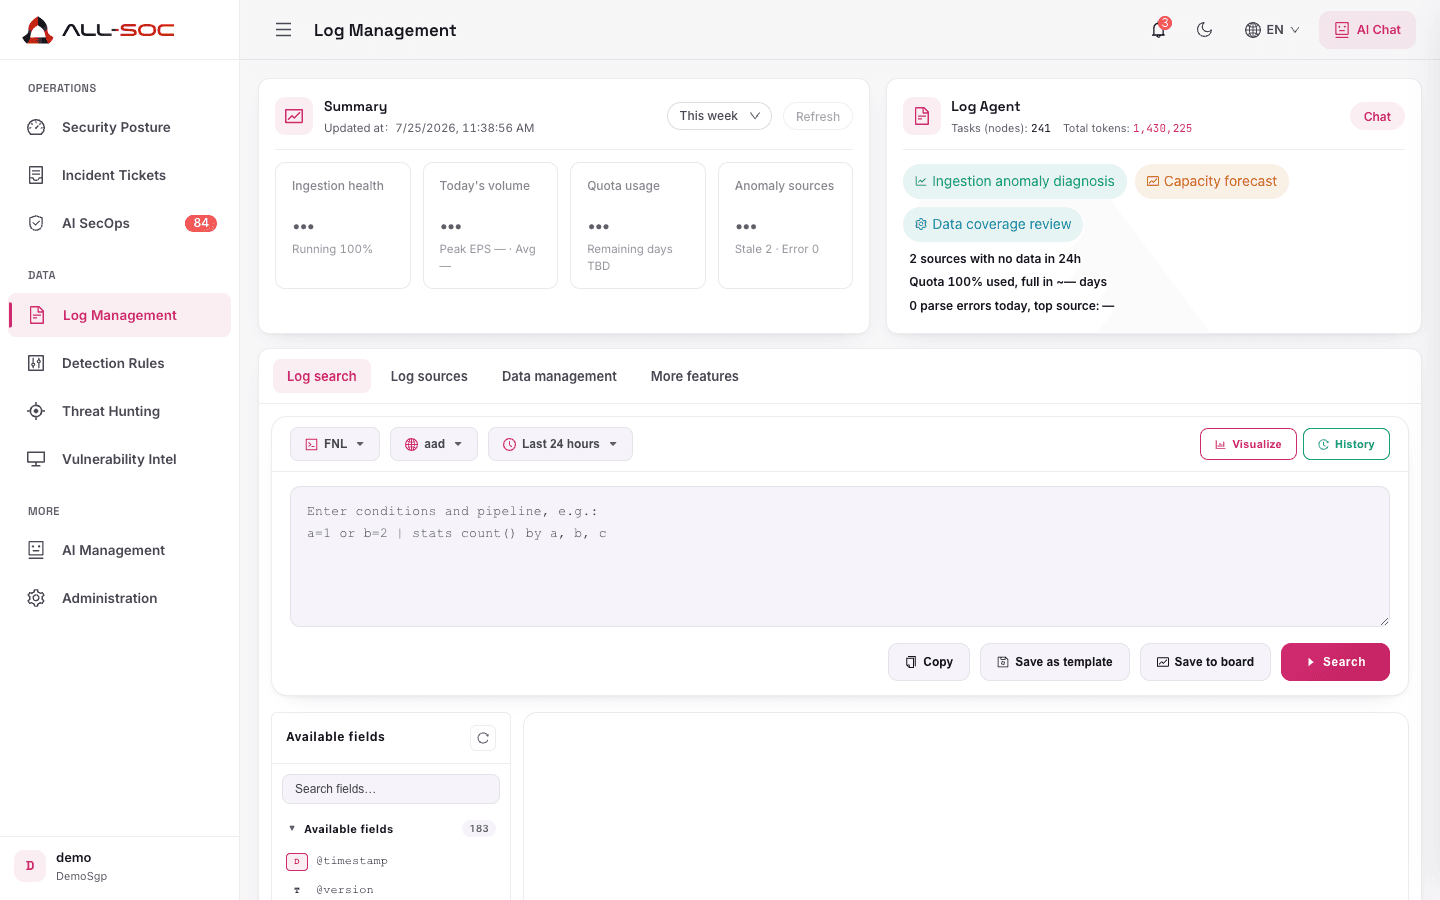Open More features tab
1440x900 pixels.
[695, 376]
